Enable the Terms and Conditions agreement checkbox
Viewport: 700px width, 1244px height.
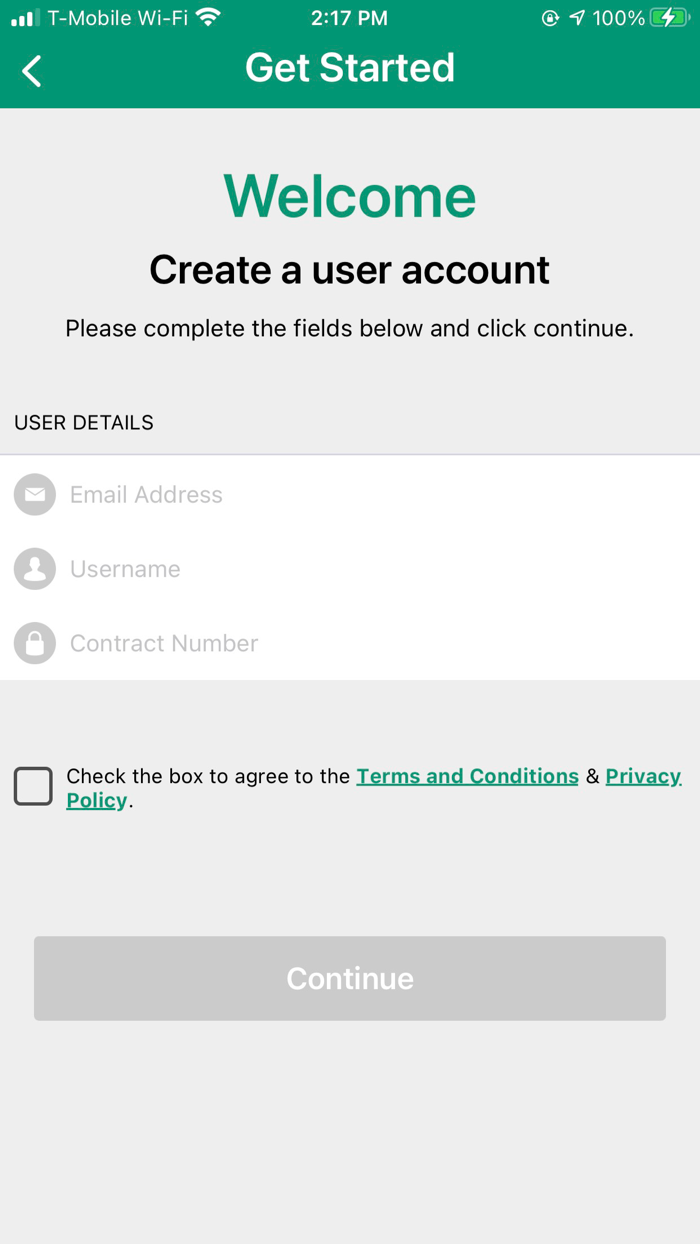tap(33, 787)
